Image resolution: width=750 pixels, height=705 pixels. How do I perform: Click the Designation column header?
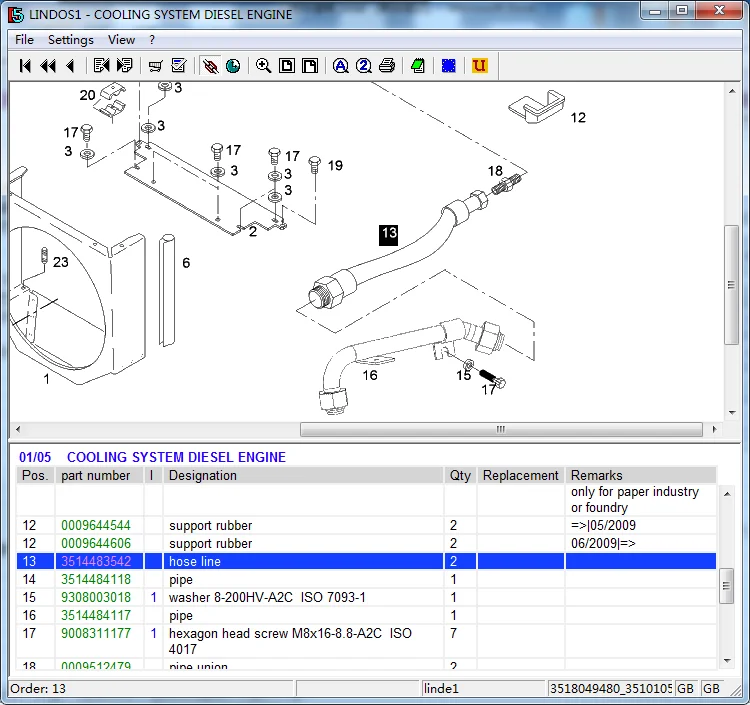click(303, 475)
